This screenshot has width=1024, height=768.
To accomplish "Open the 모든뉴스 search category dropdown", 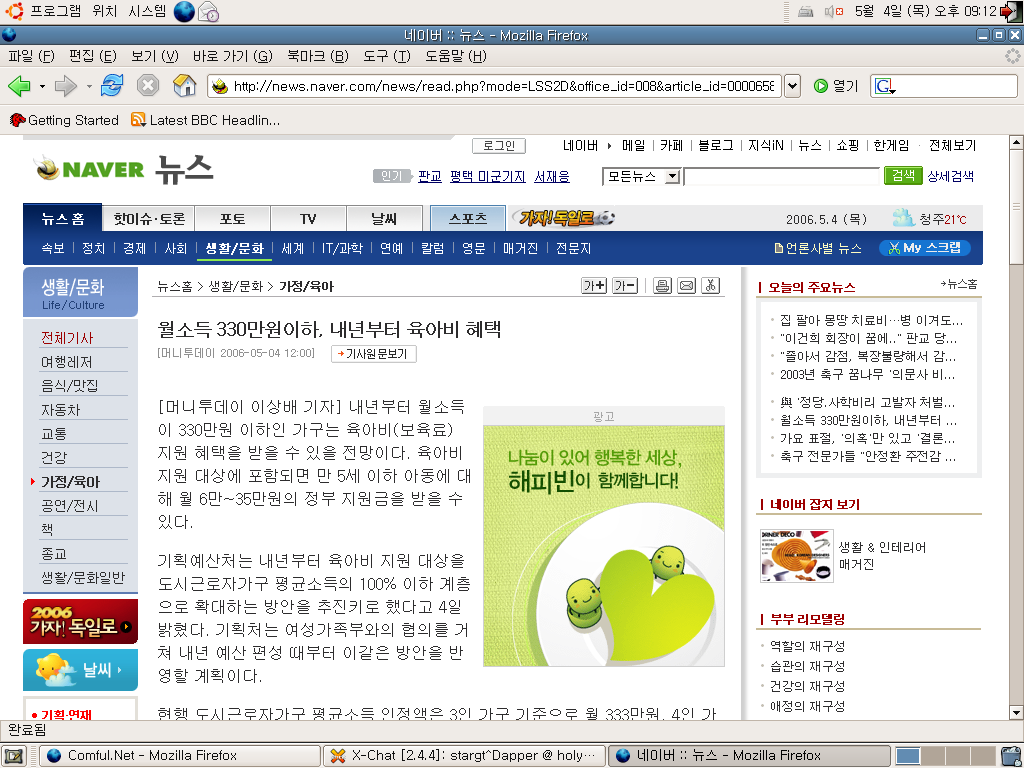I will tap(641, 176).
